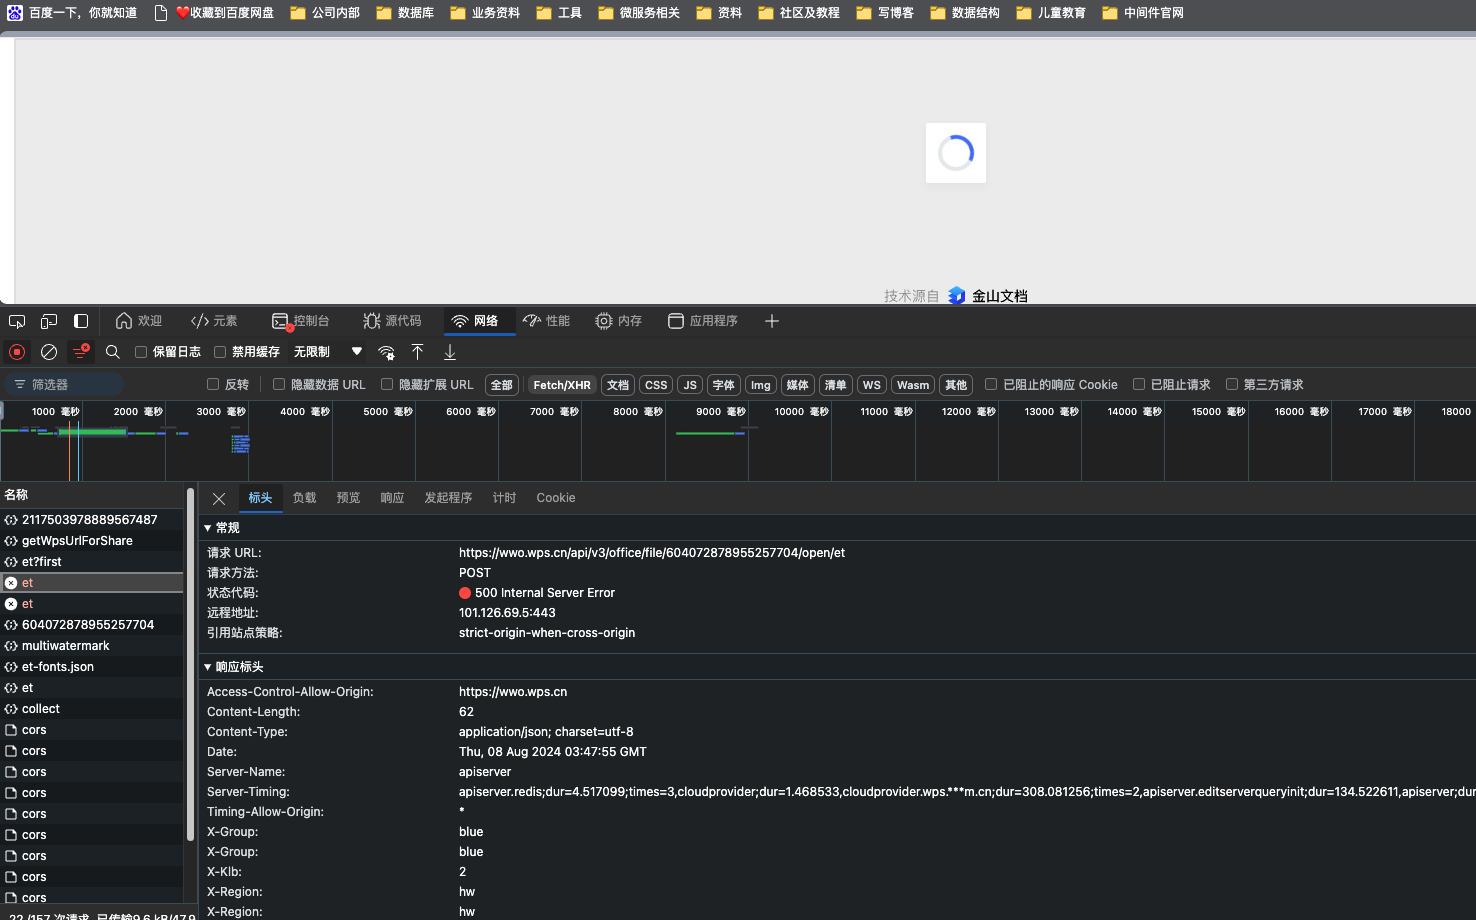
Task: Open 收藏到百度网盘 bookmark
Action: (x=214, y=13)
